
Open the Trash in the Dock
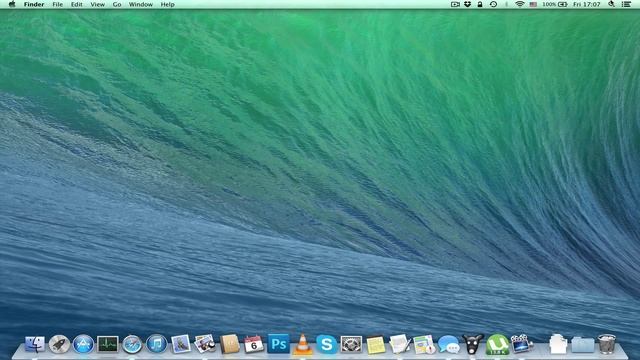point(607,344)
